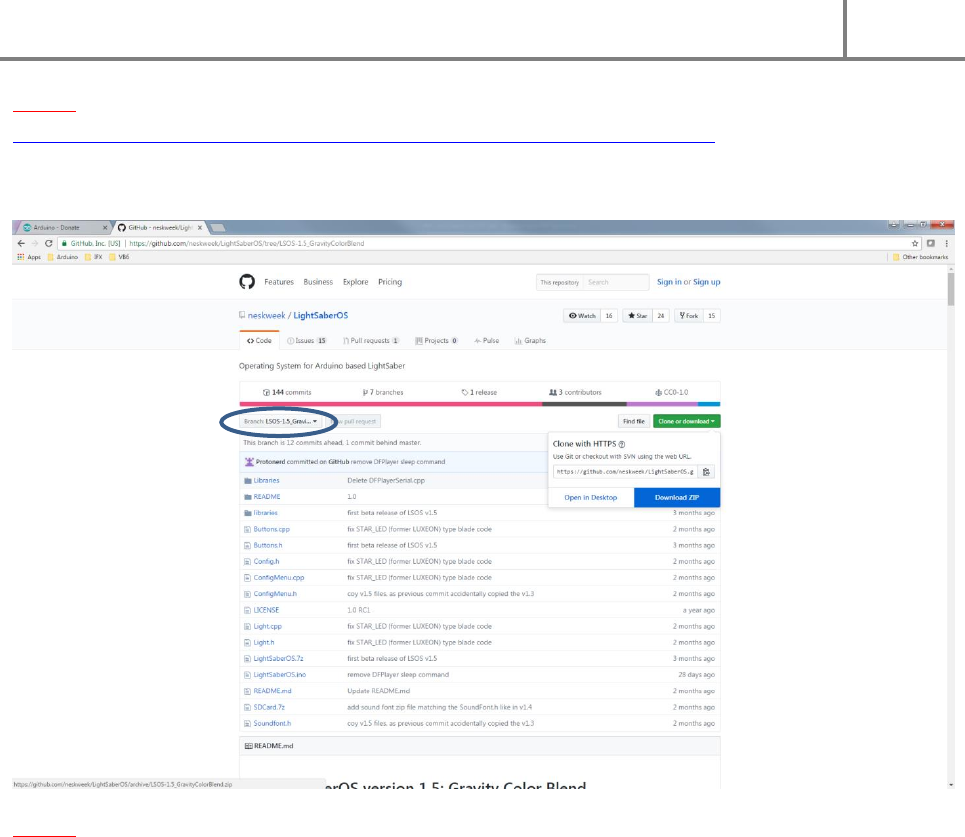The image size is (965, 837).
Task: Click the GitHub repository search field
Action: [615, 282]
